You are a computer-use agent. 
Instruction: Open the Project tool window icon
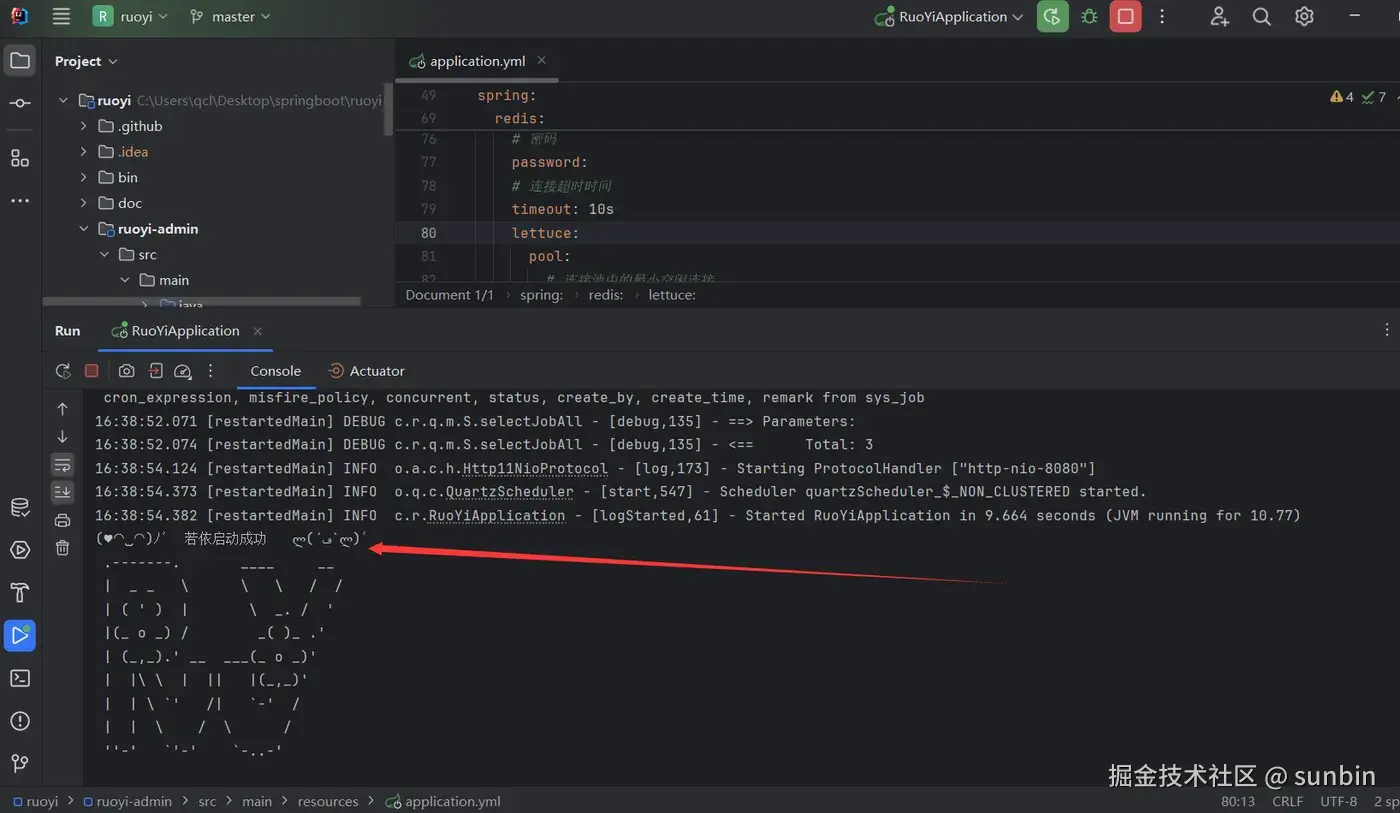[x=20, y=61]
